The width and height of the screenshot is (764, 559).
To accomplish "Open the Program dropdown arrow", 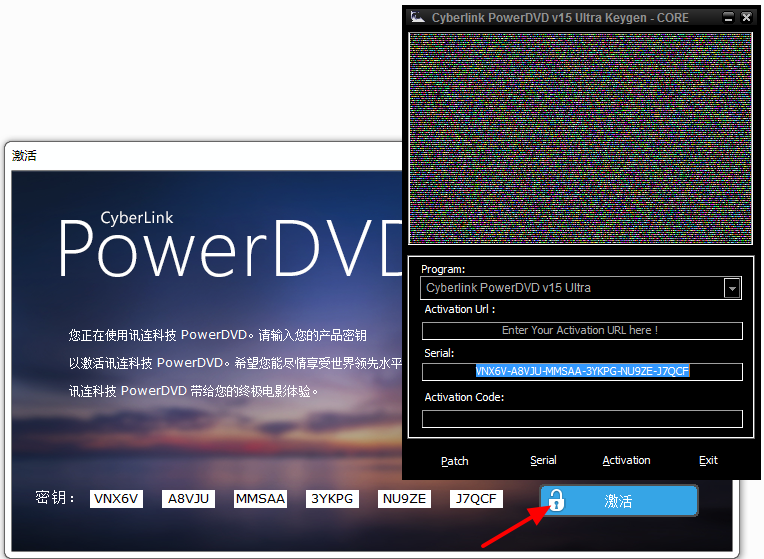I will (732, 289).
